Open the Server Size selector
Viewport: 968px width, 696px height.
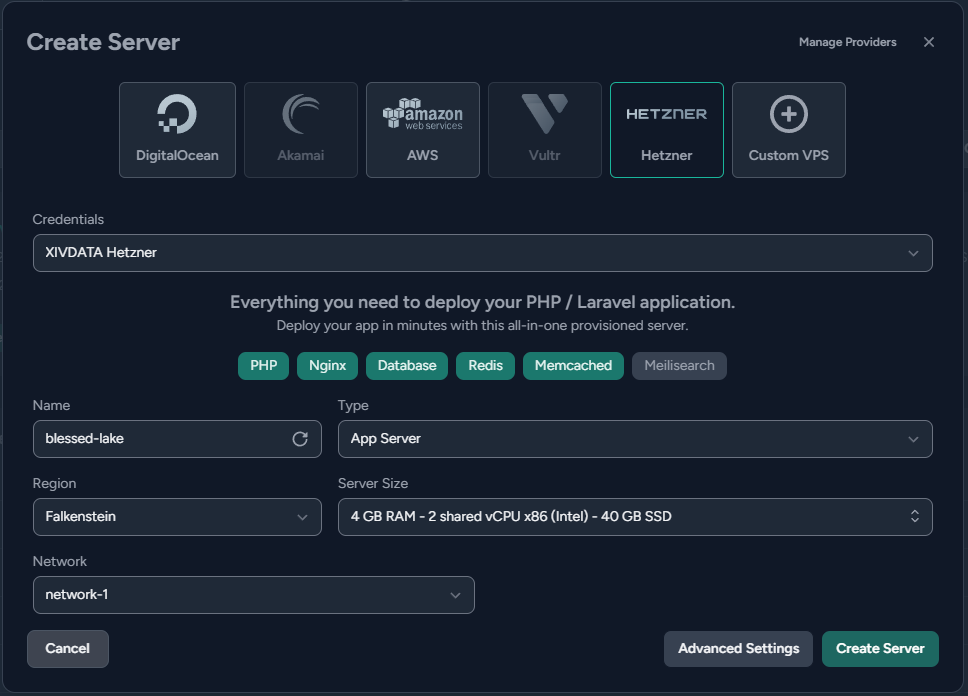point(635,517)
